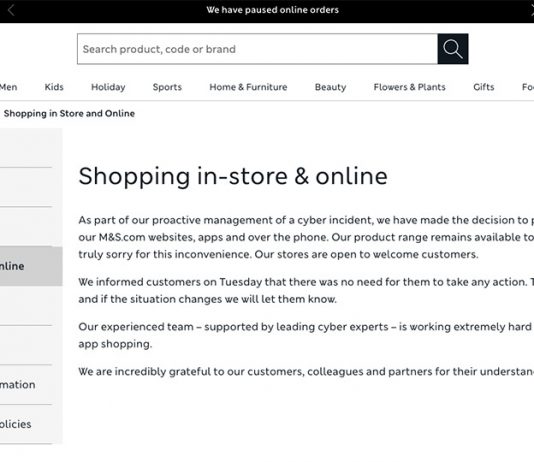The image size is (534, 462).
Task: Open the Gifts menu
Action: 484,87
